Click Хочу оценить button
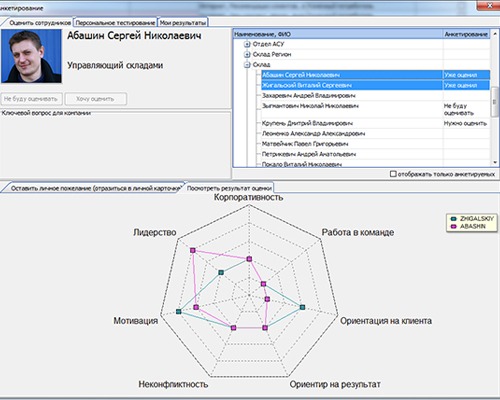This screenshot has width=500, height=400. click(96, 99)
